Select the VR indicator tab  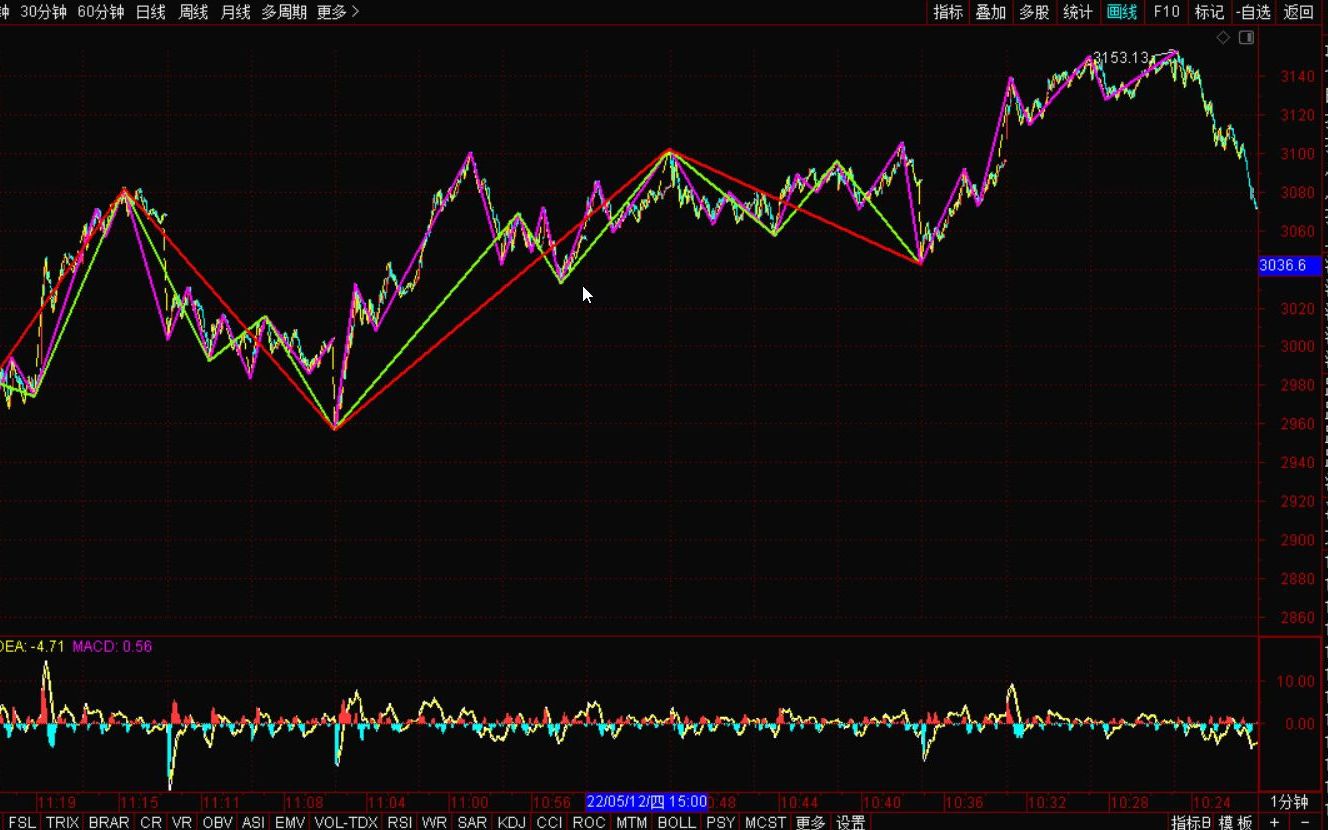[182, 822]
